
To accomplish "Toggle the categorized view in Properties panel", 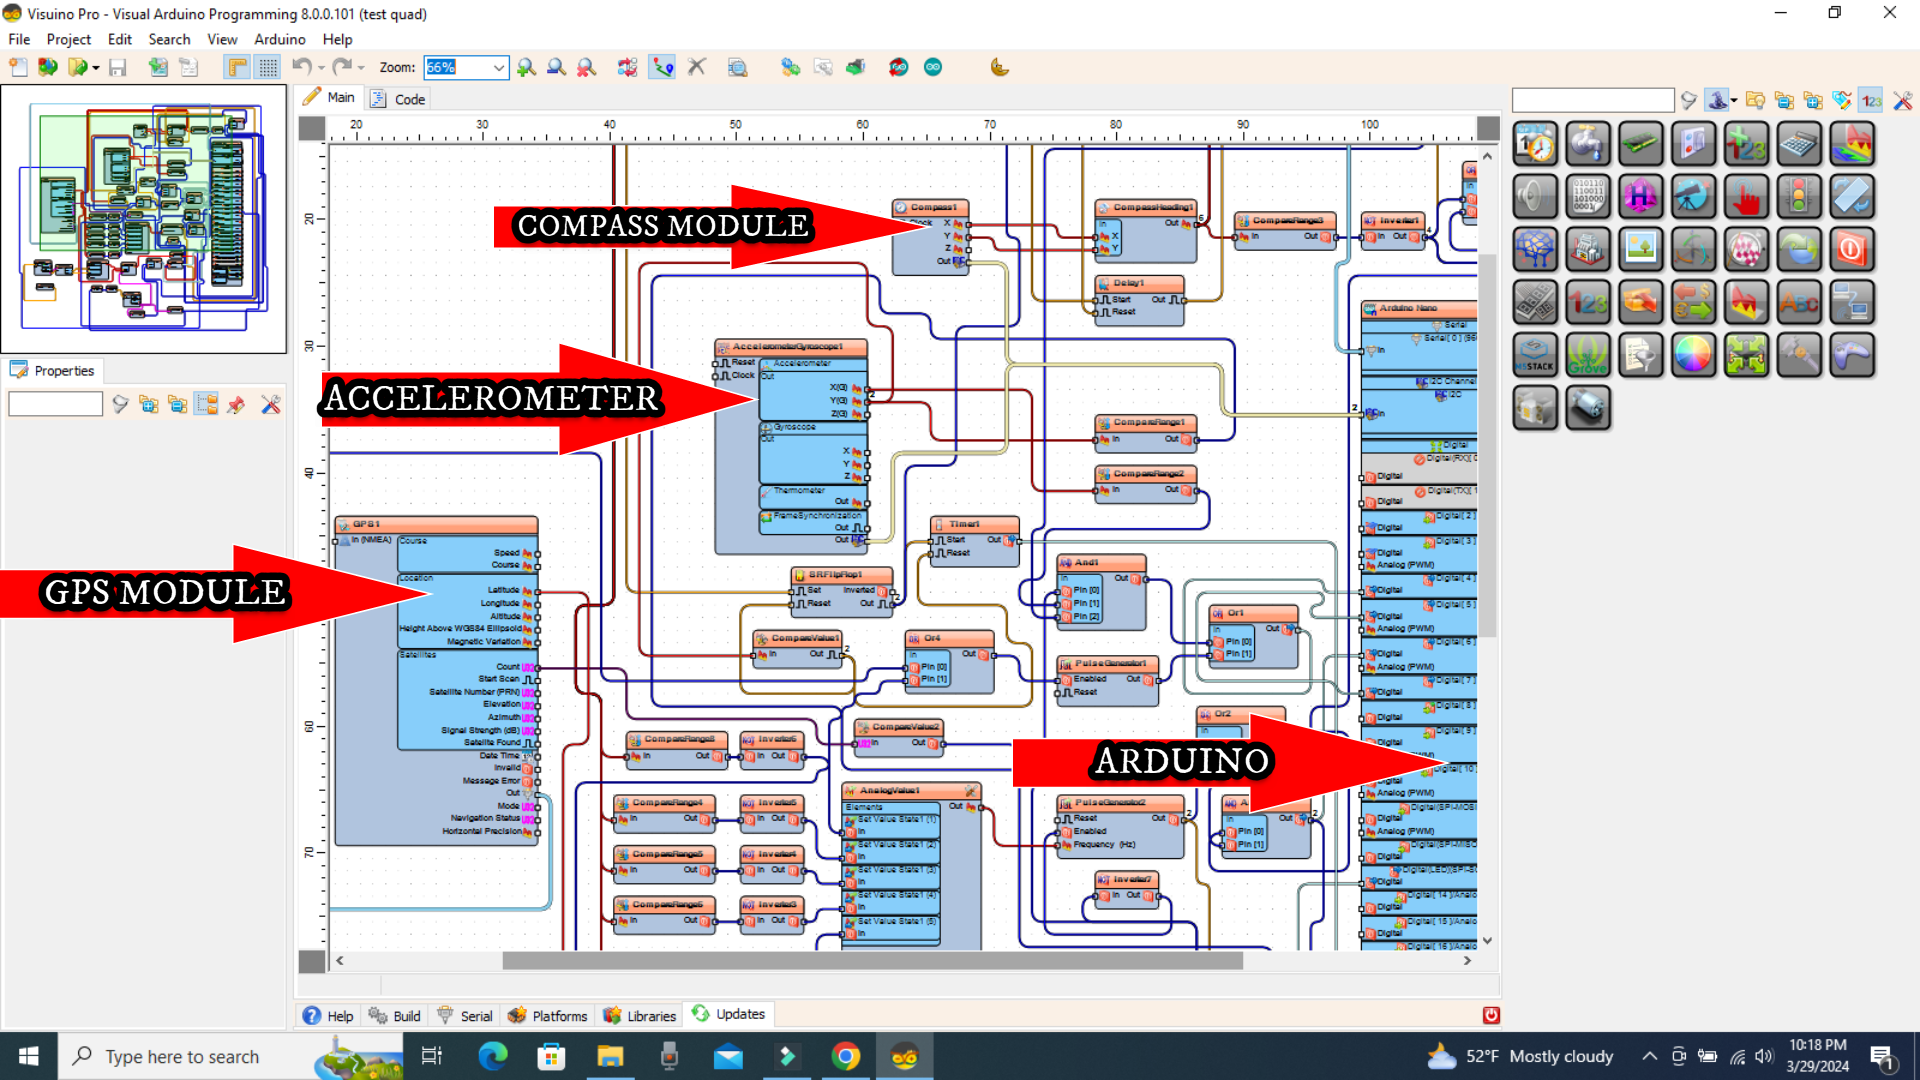I will 207,404.
